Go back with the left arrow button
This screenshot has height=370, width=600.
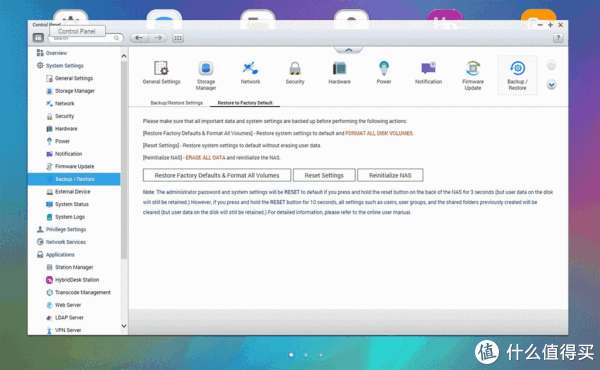click(139, 37)
